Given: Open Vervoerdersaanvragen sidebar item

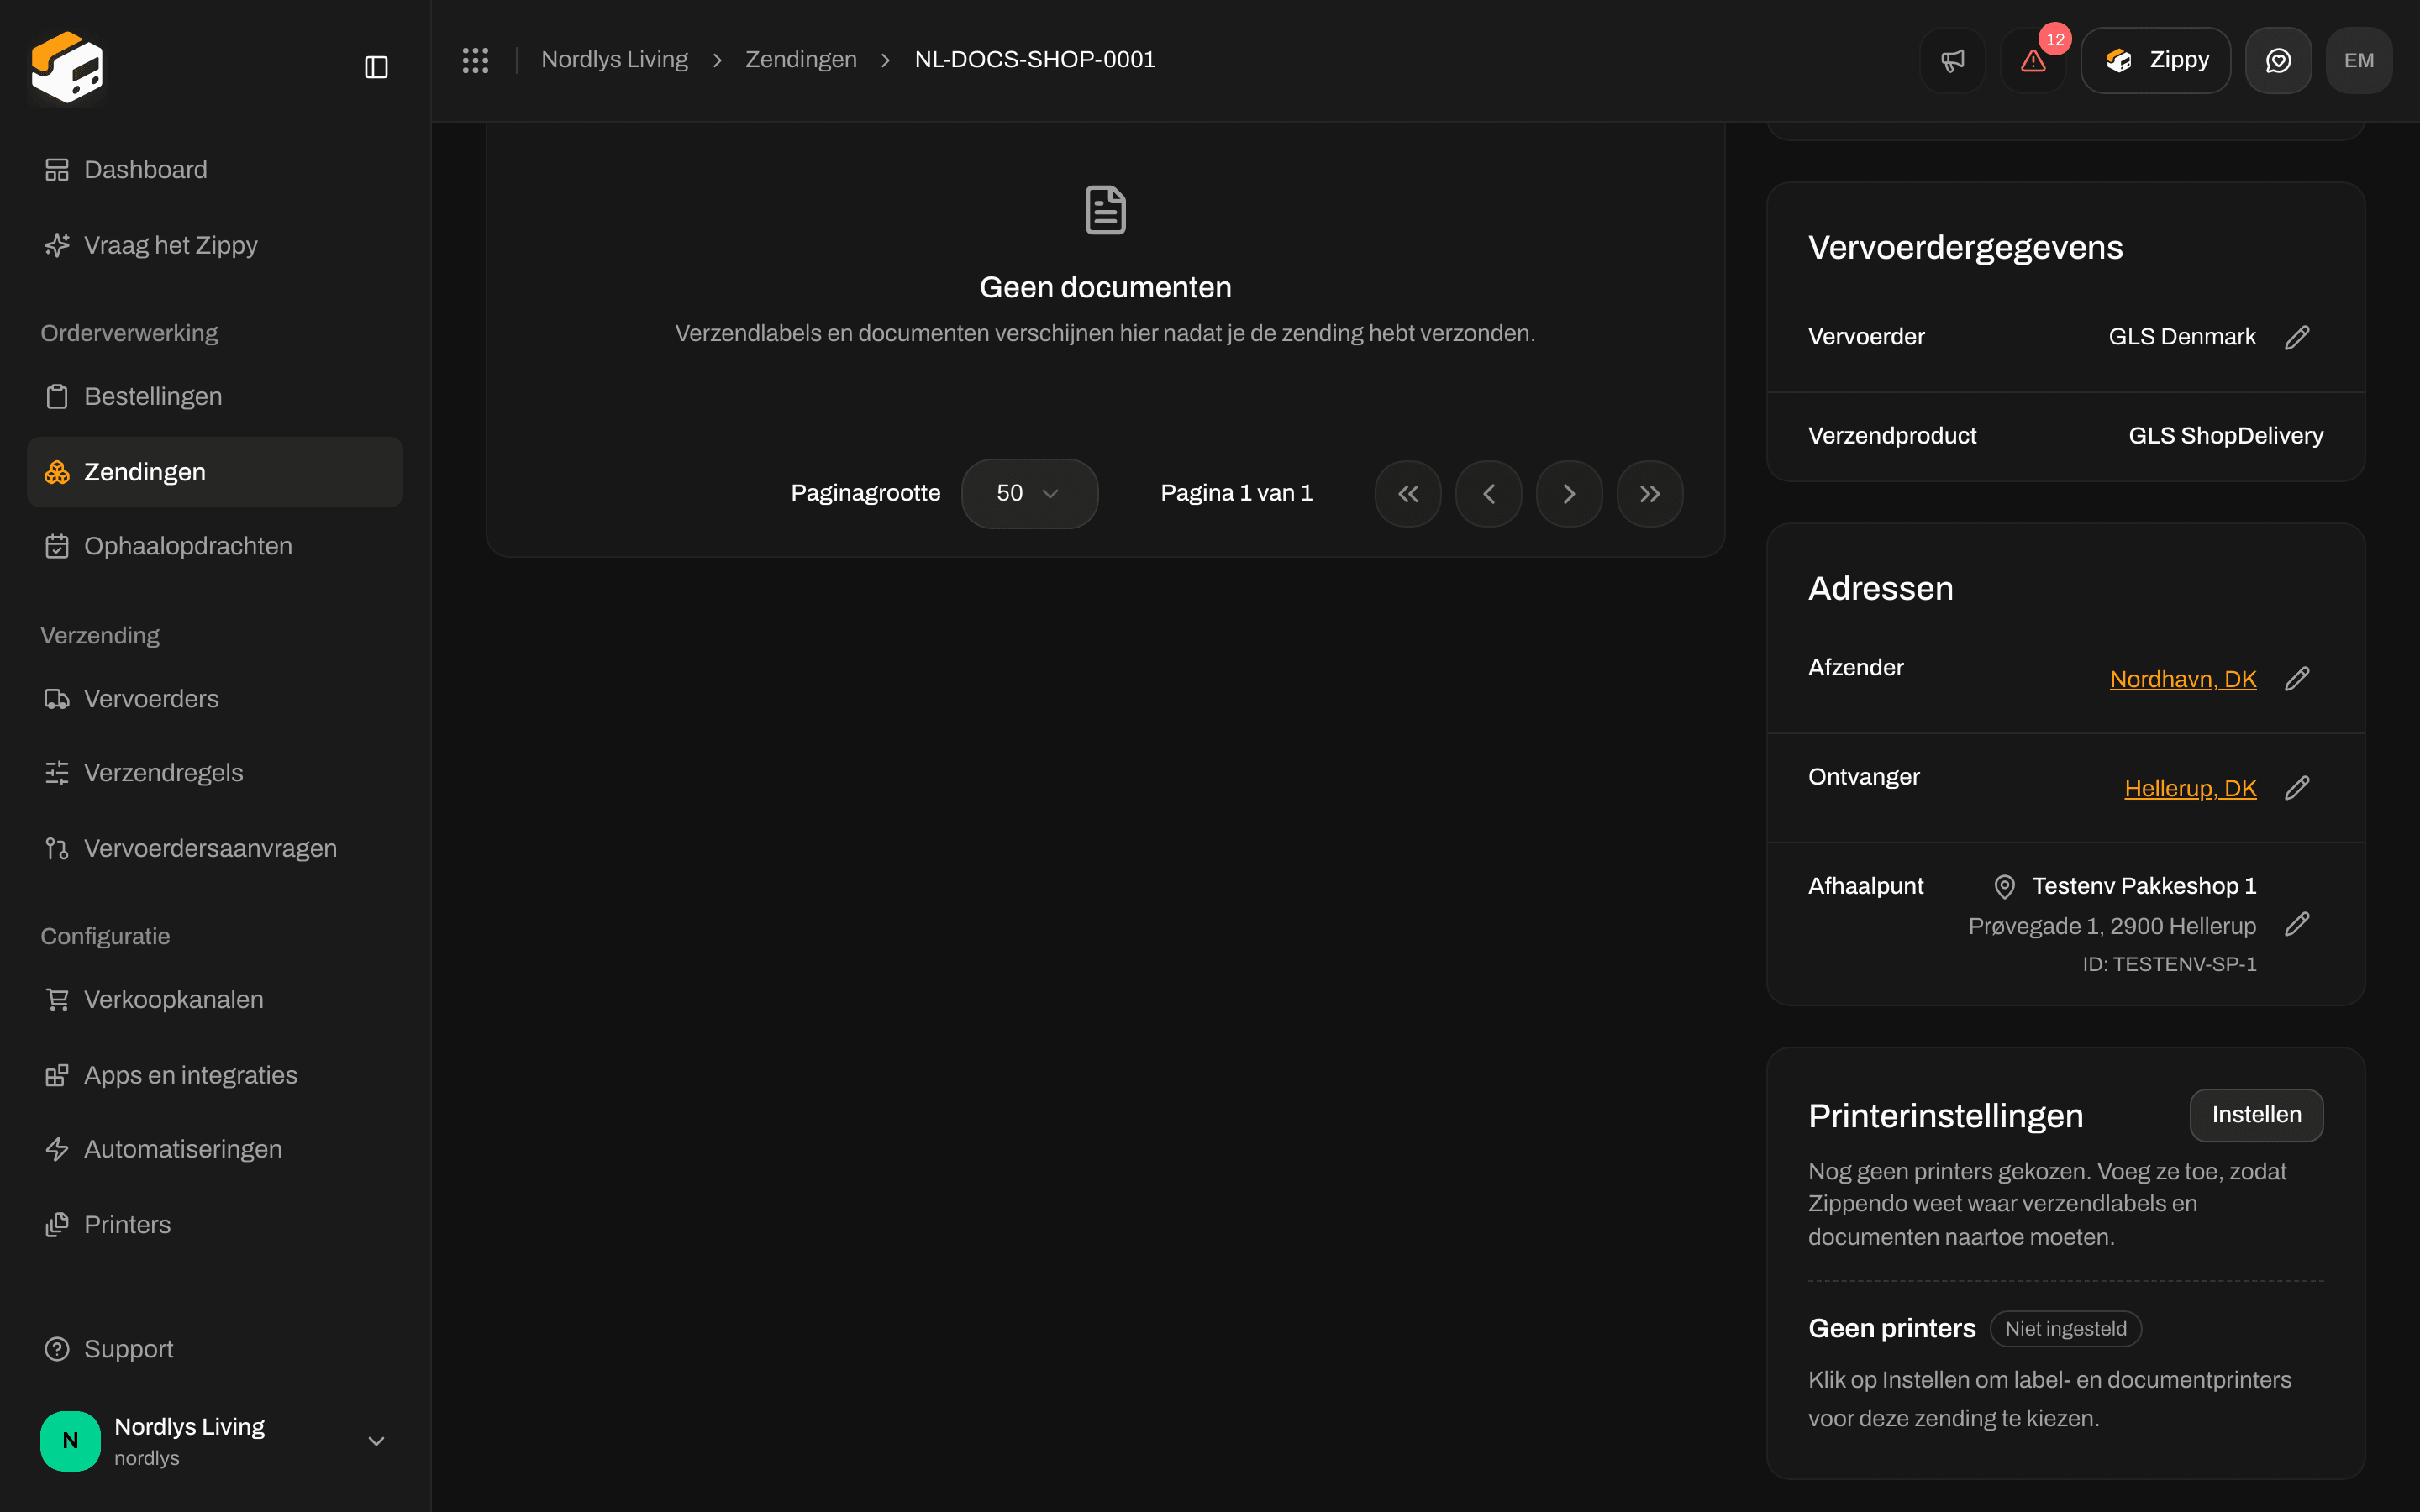Looking at the screenshot, I should coord(215,848).
